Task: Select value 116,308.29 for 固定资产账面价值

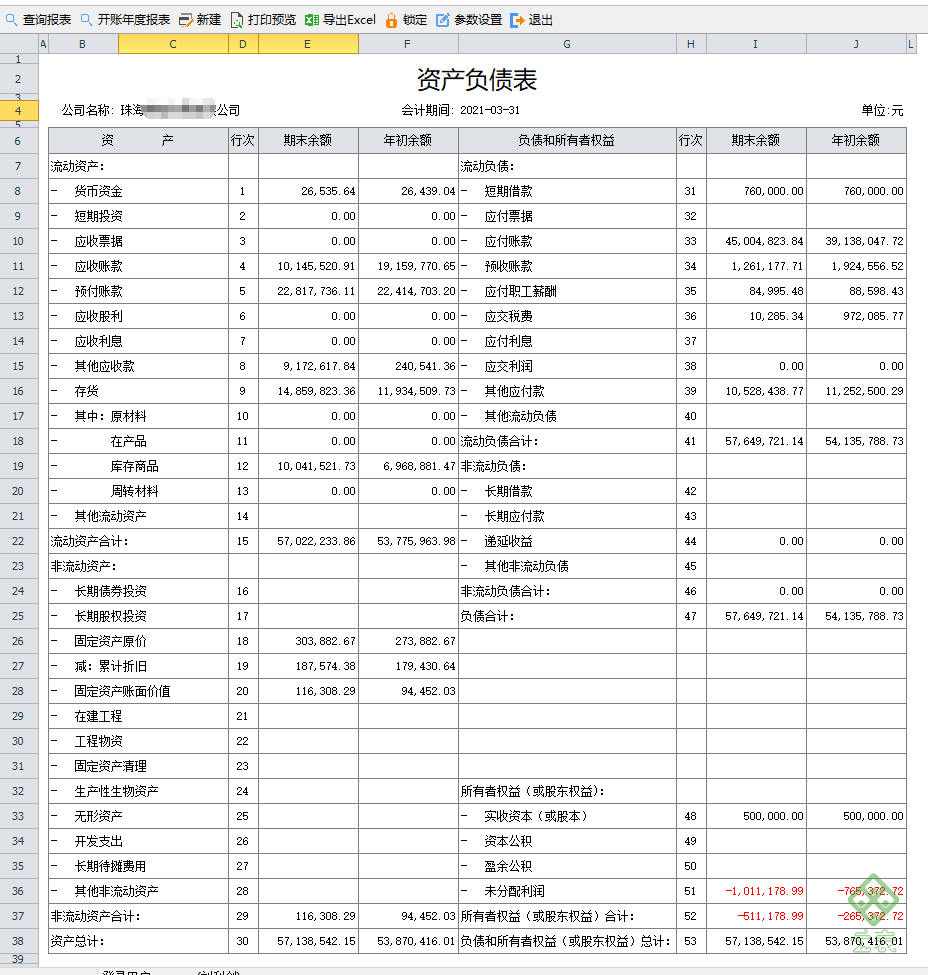Action: (x=309, y=691)
